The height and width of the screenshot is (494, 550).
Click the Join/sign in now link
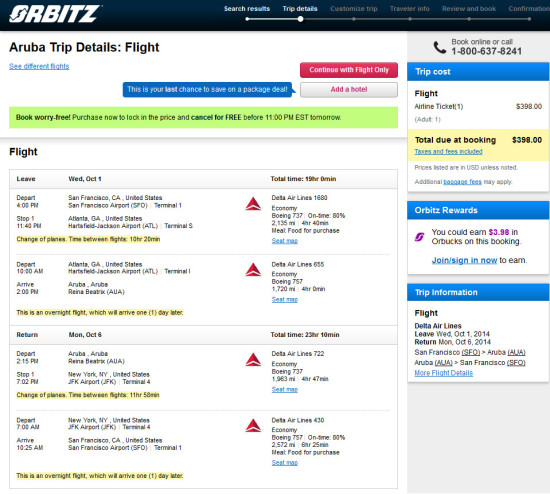pos(464,260)
